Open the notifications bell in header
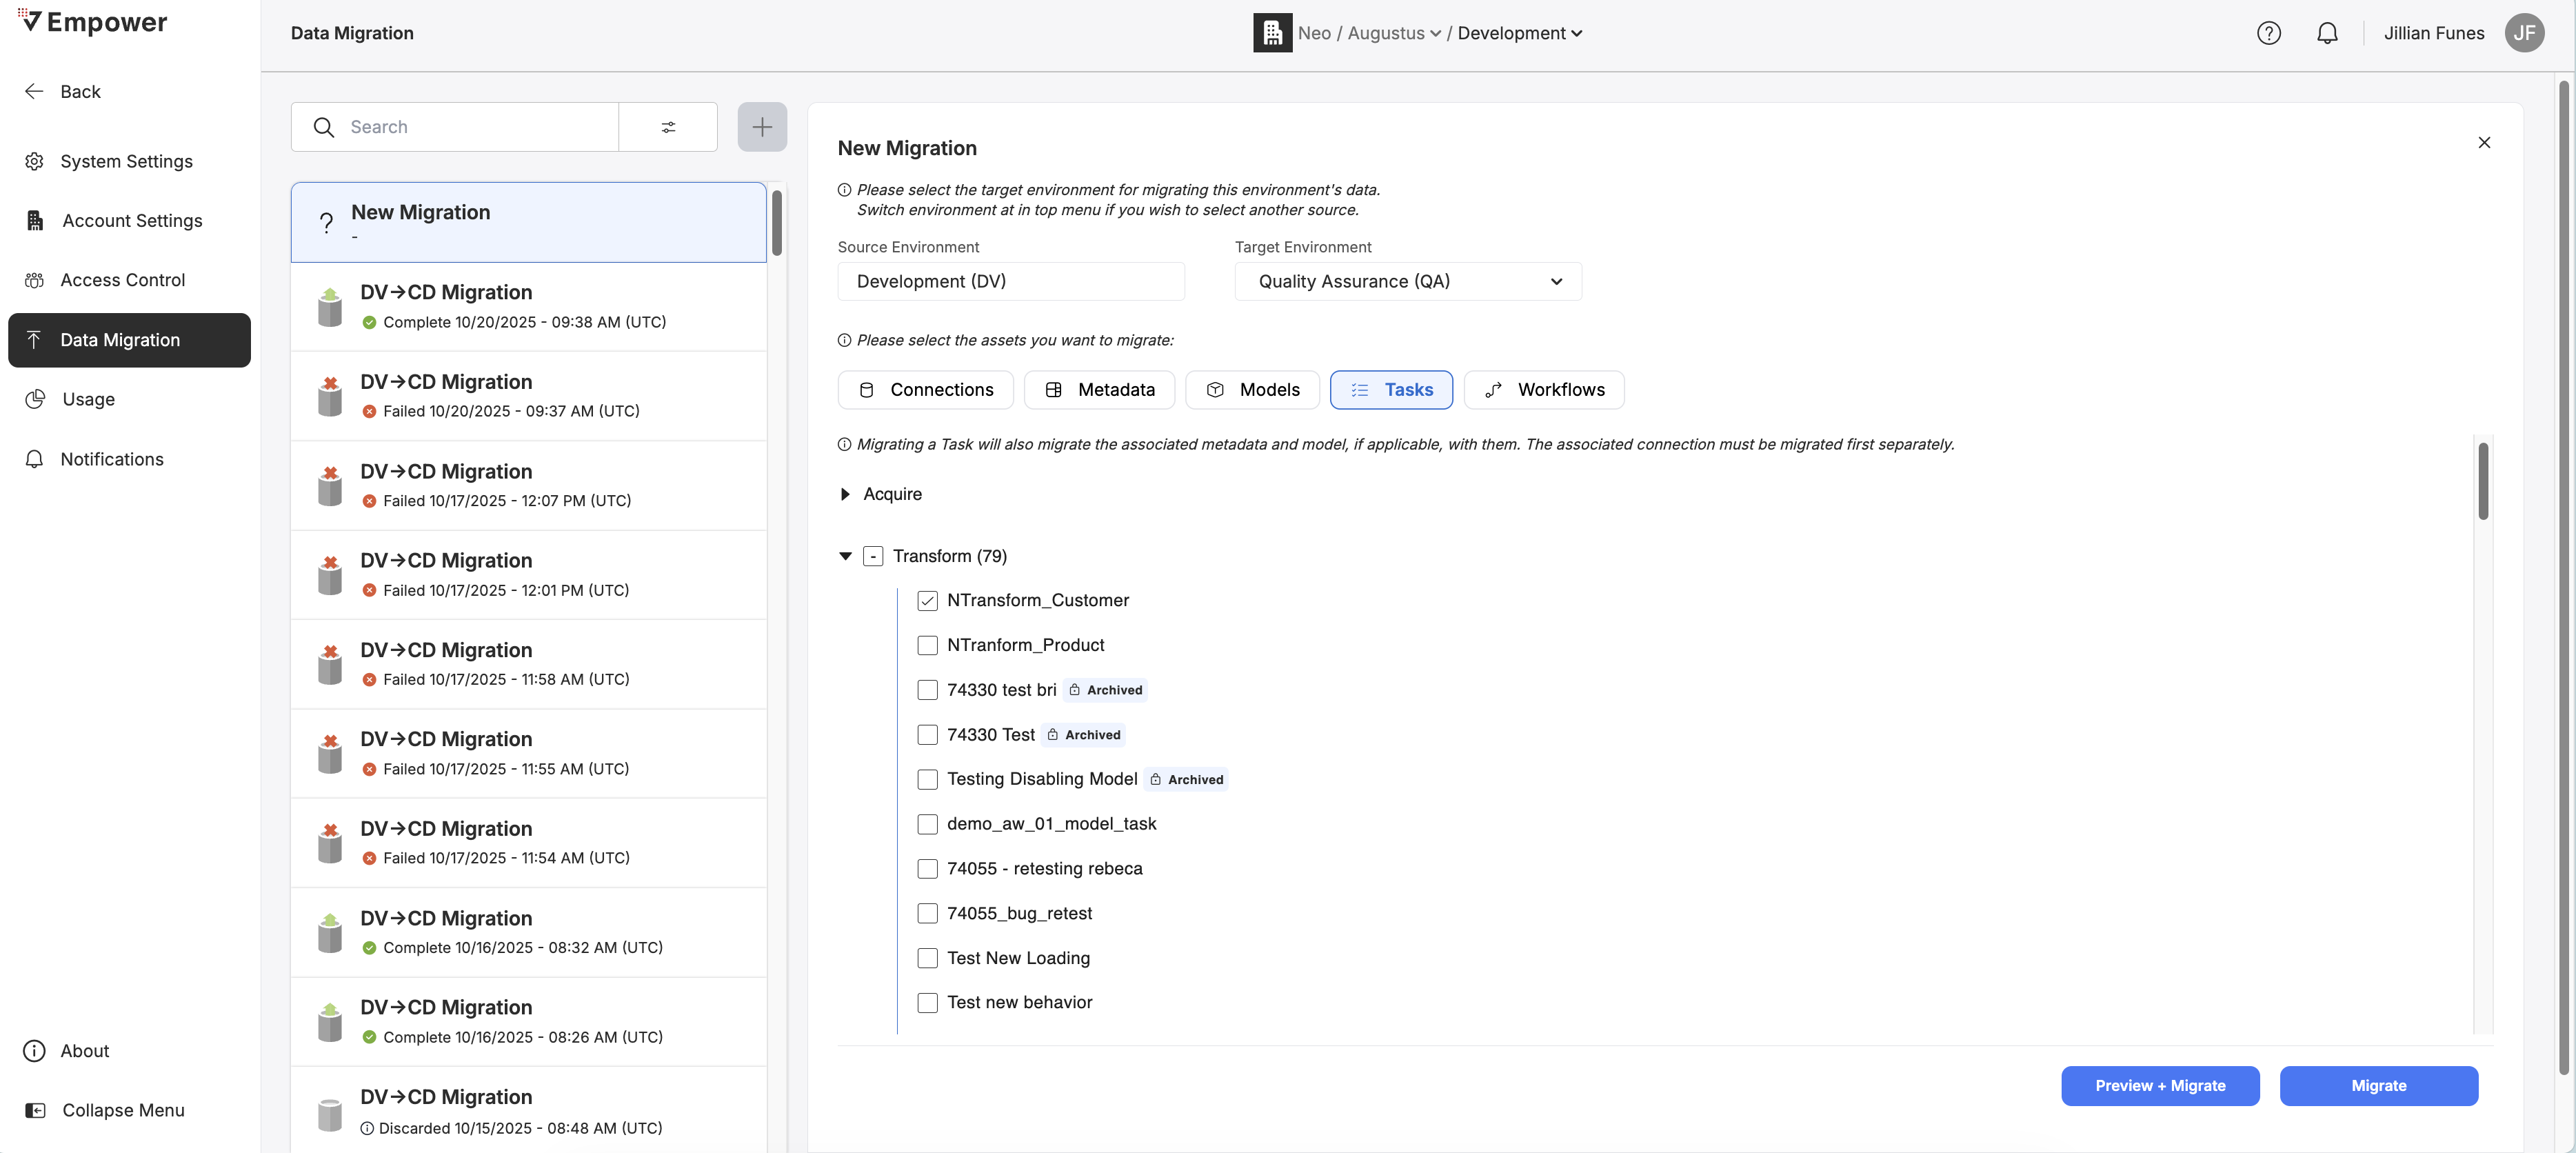This screenshot has width=2576, height=1153. pyautogui.click(x=2327, y=33)
